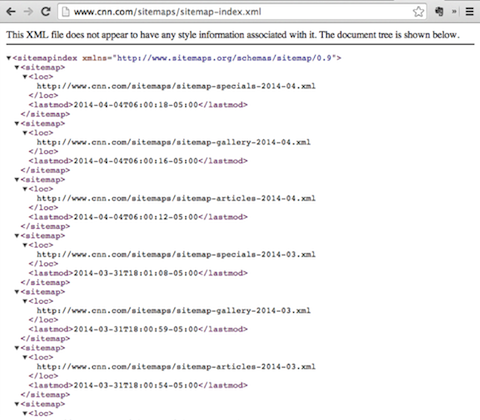
Task: Click the sitemap-gallery-2014-04.xml URL text
Action: pos(174,142)
